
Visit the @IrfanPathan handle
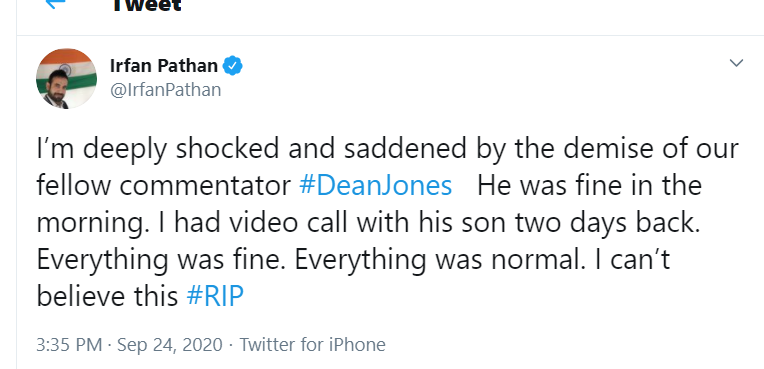pyautogui.click(x=166, y=90)
